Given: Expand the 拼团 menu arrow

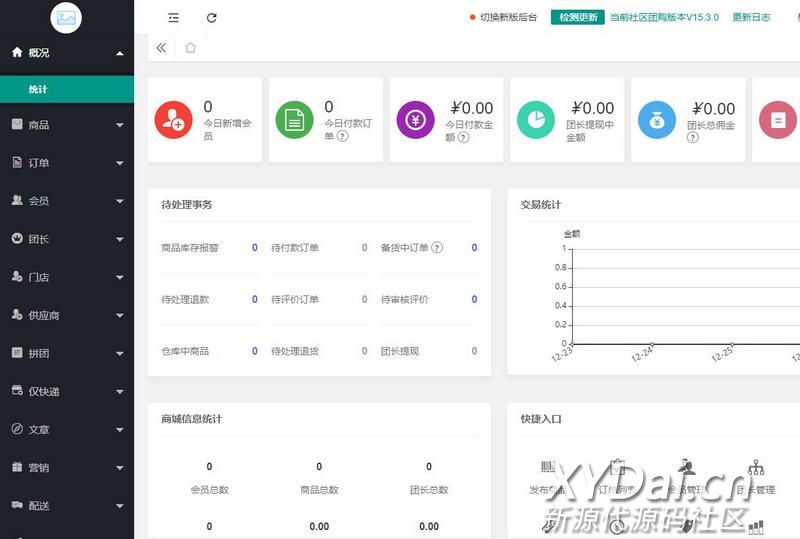Looking at the screenshot, I should 120,354.
